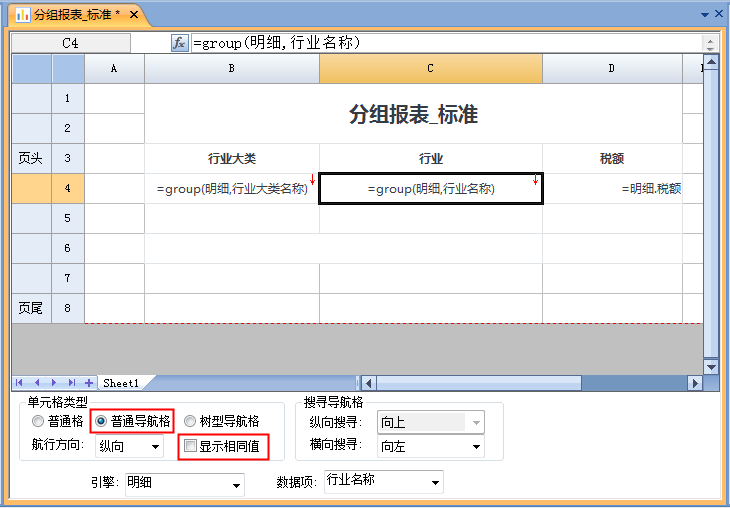
Task: Select the 树型导航格 radio button
Action: (x=190, y=422)
